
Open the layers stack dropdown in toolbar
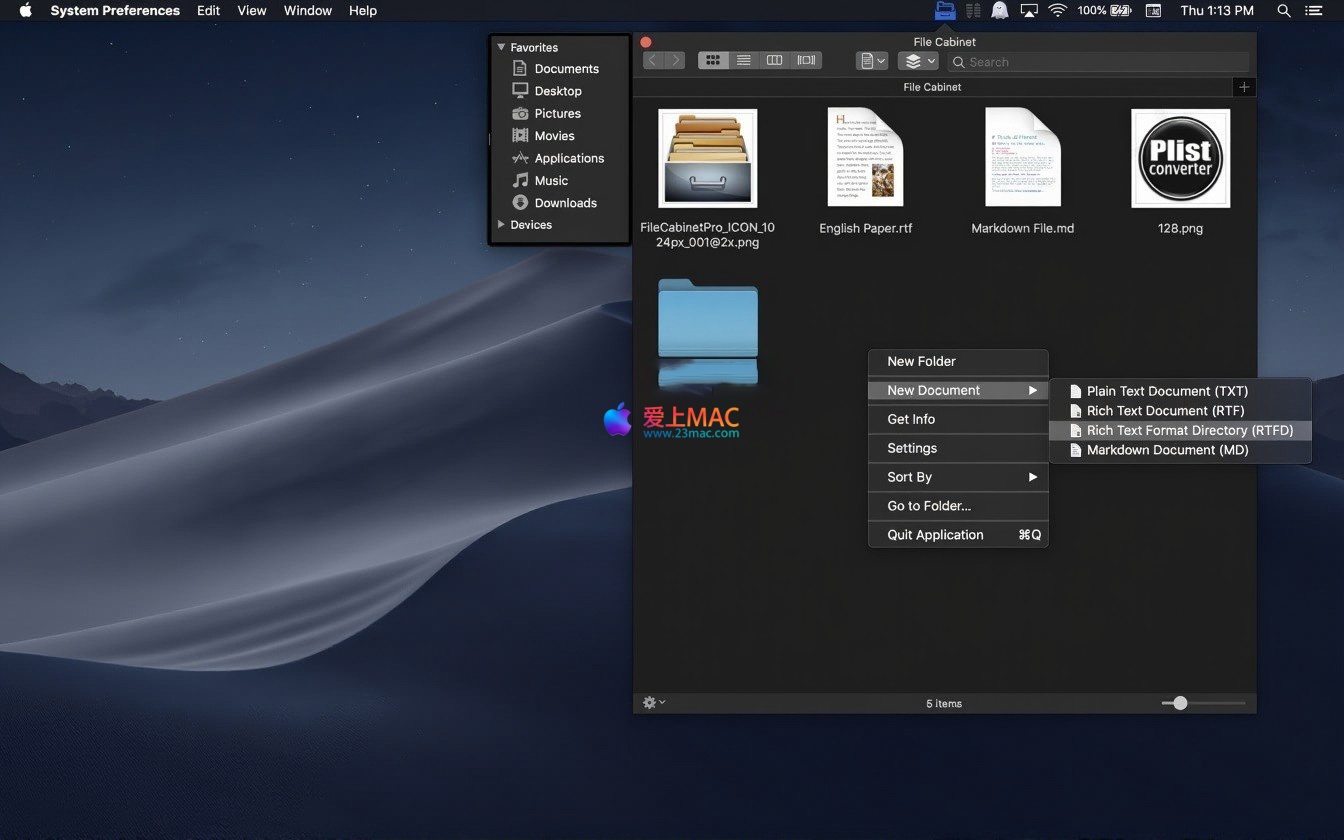pos(918,61)
